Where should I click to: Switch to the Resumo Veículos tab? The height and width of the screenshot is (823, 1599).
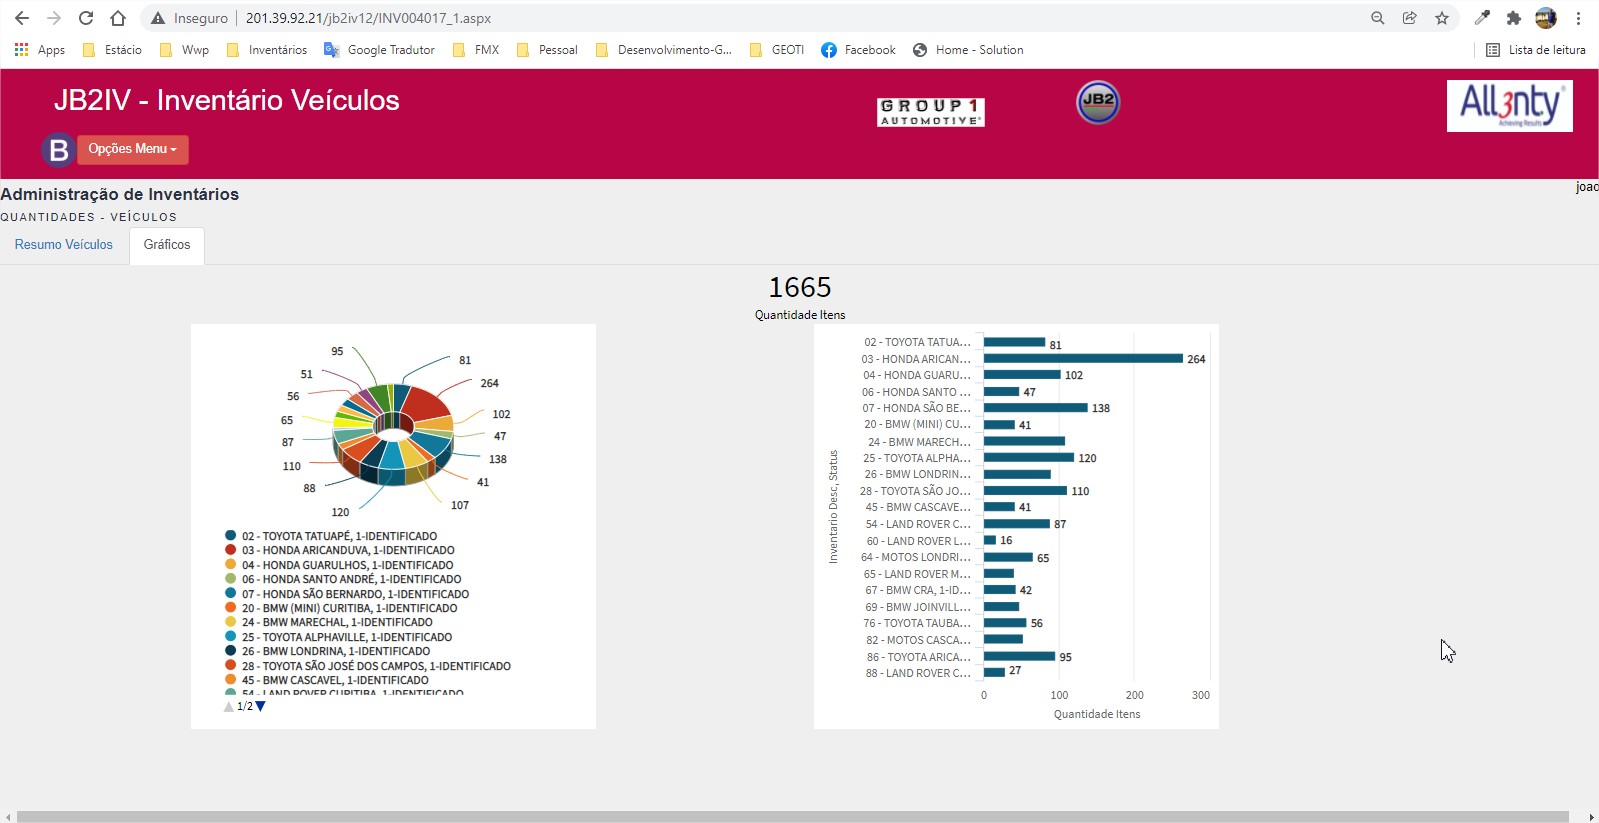(x=64, y=245)
